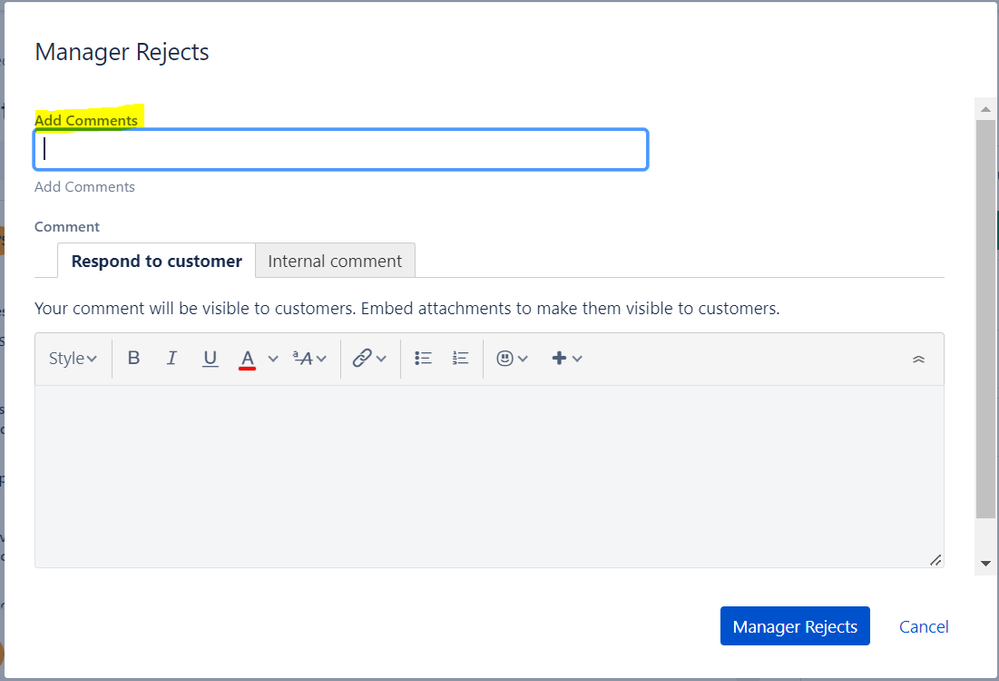Switch to the Internal comment tab
The height and width of the screenshot is (681, 999).
coord(335,261)
